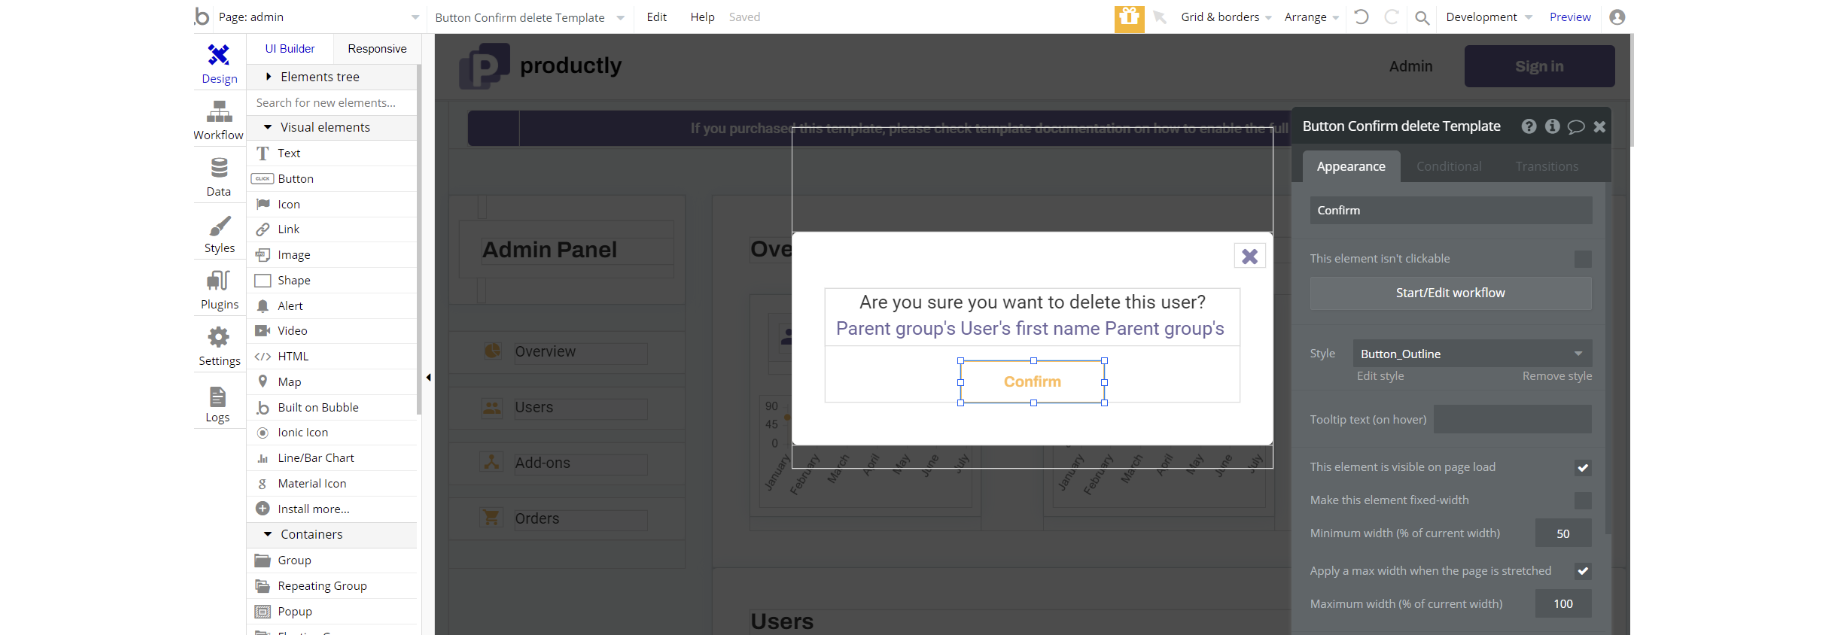Open the Settings tab in the sidebar
The height and width of the screenshot is (644, 1830).
coord(219,347)
